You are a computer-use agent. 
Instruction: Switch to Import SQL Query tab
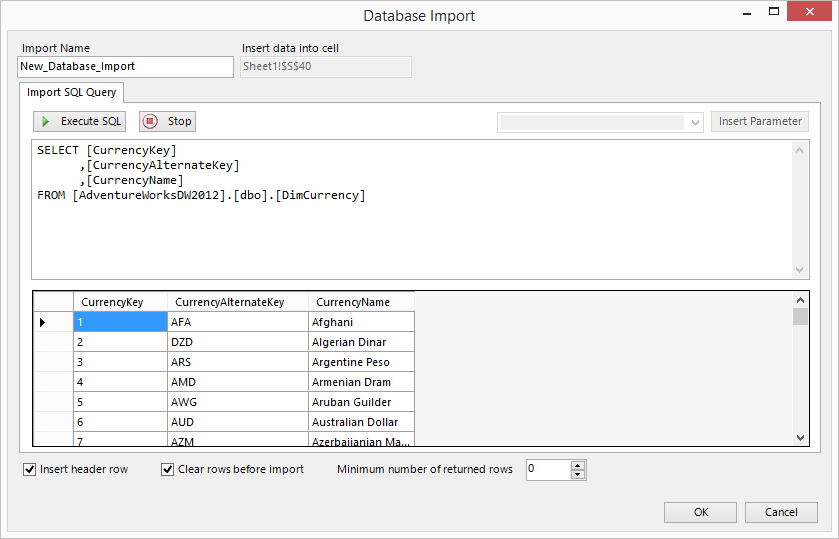point(72,93)
